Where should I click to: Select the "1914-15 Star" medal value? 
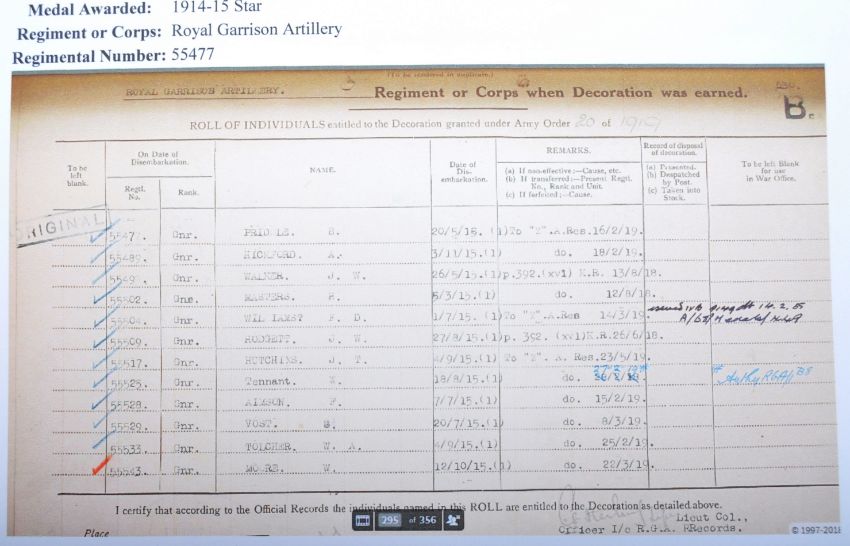coord(209,8)
